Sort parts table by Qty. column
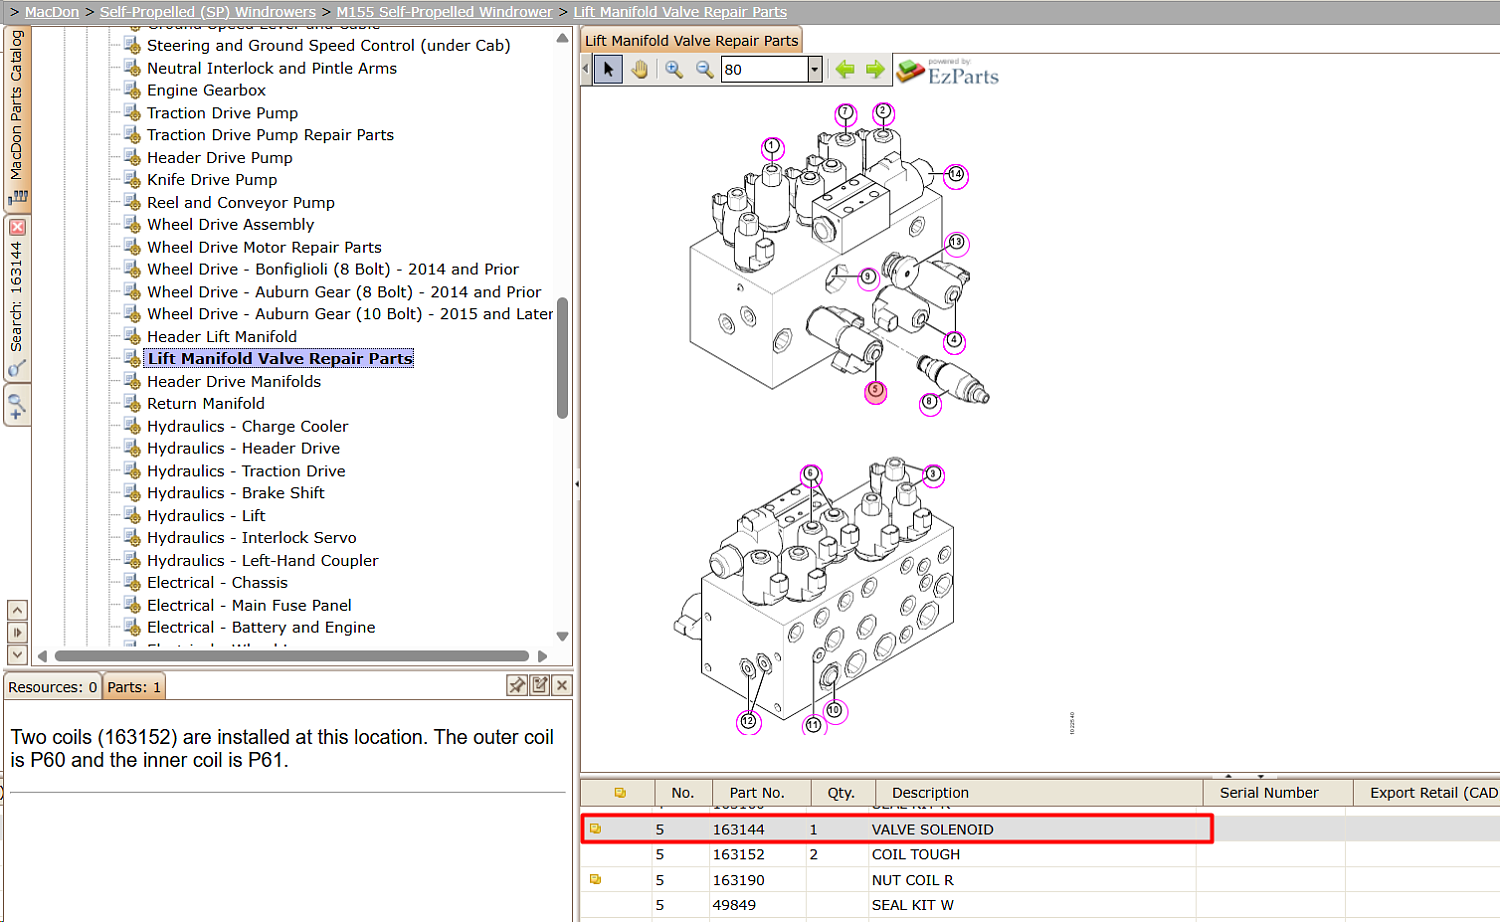 (x=841, y=793)
